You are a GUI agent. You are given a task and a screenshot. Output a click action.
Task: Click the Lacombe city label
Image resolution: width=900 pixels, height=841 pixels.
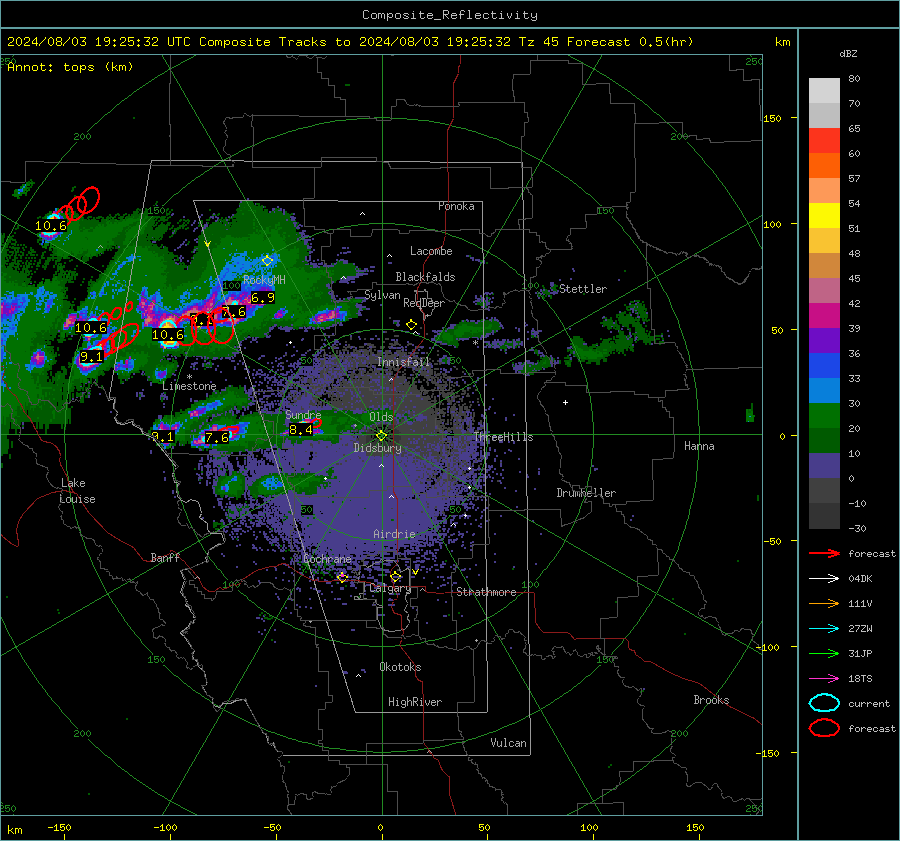point(431,251)
